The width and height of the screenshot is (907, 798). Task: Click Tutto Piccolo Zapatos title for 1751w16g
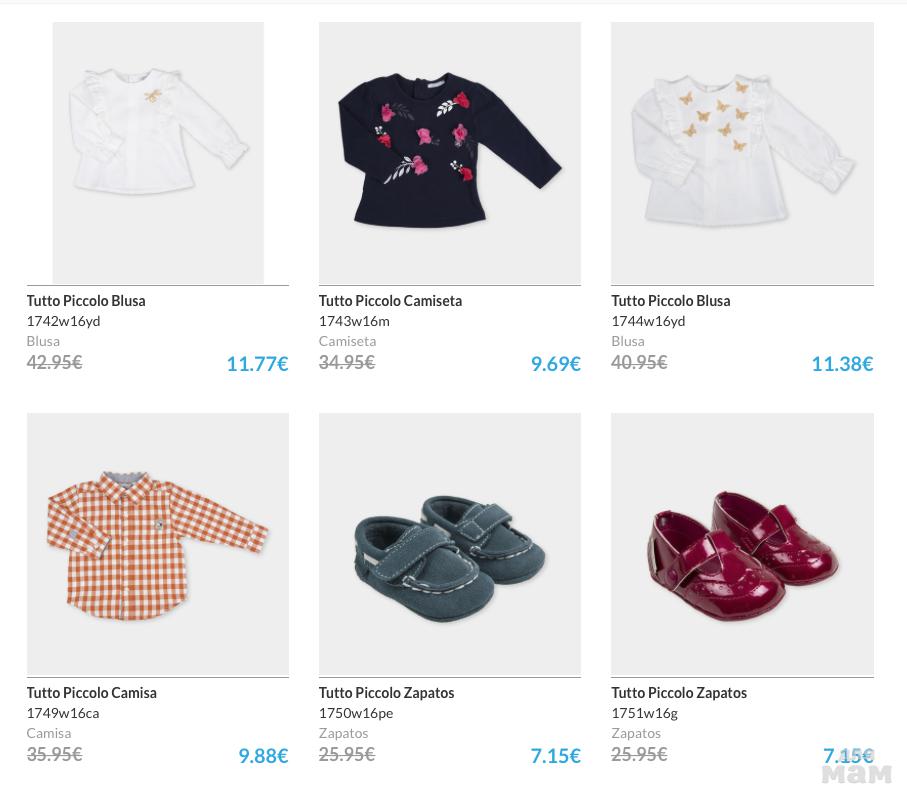click(x=679, y=693)
